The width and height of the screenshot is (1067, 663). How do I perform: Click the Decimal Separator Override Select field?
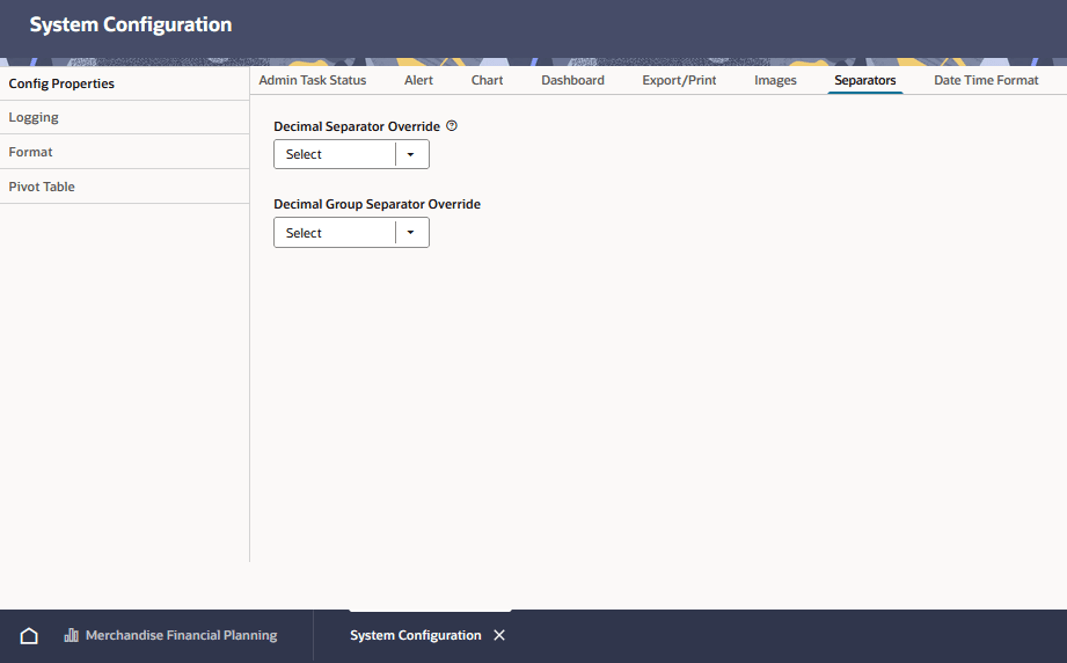[351, 155]
